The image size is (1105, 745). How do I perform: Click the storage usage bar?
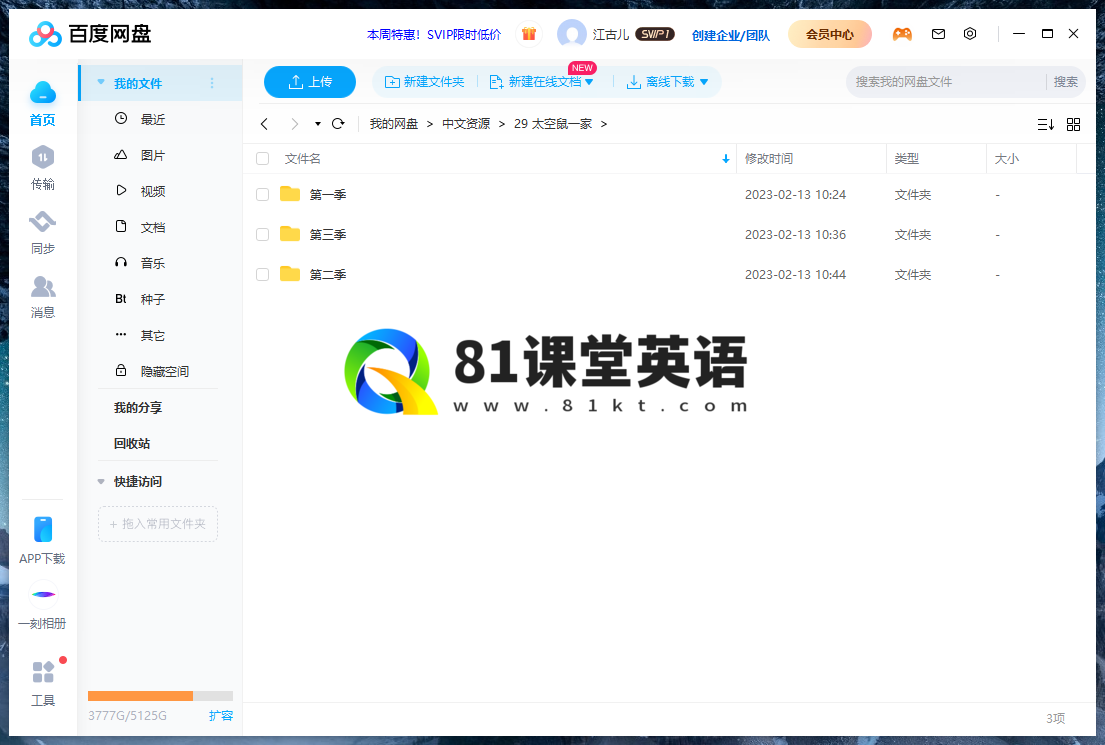(x=160, y=696)
